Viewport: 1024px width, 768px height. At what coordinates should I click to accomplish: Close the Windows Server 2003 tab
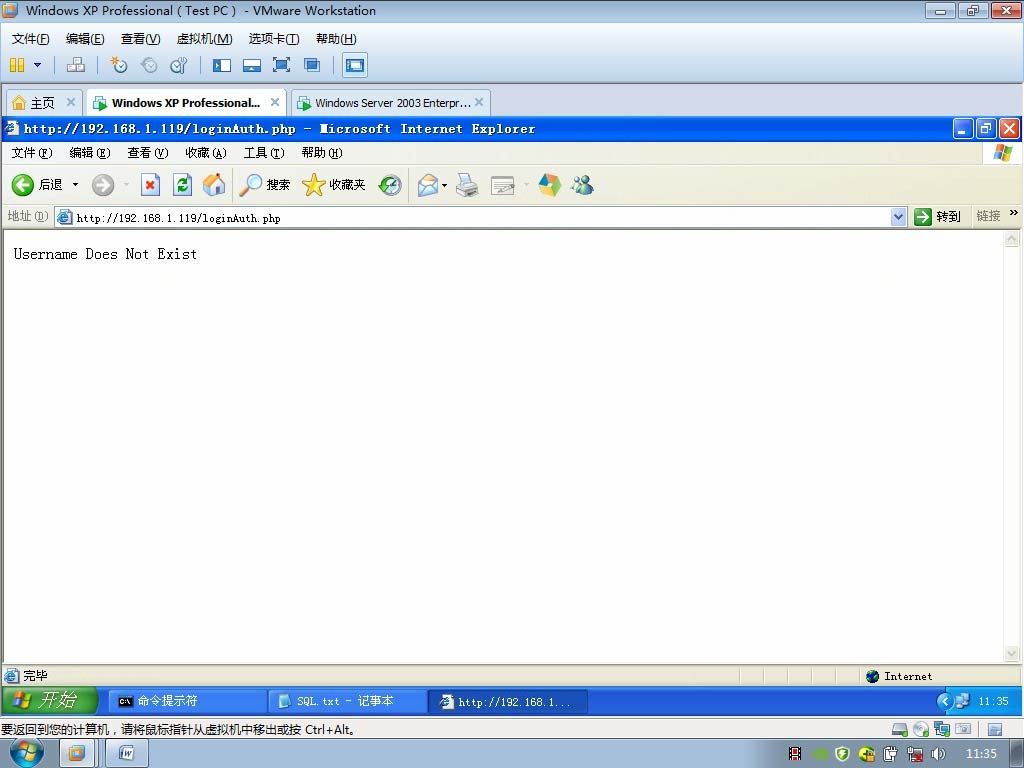pos(479,102)
